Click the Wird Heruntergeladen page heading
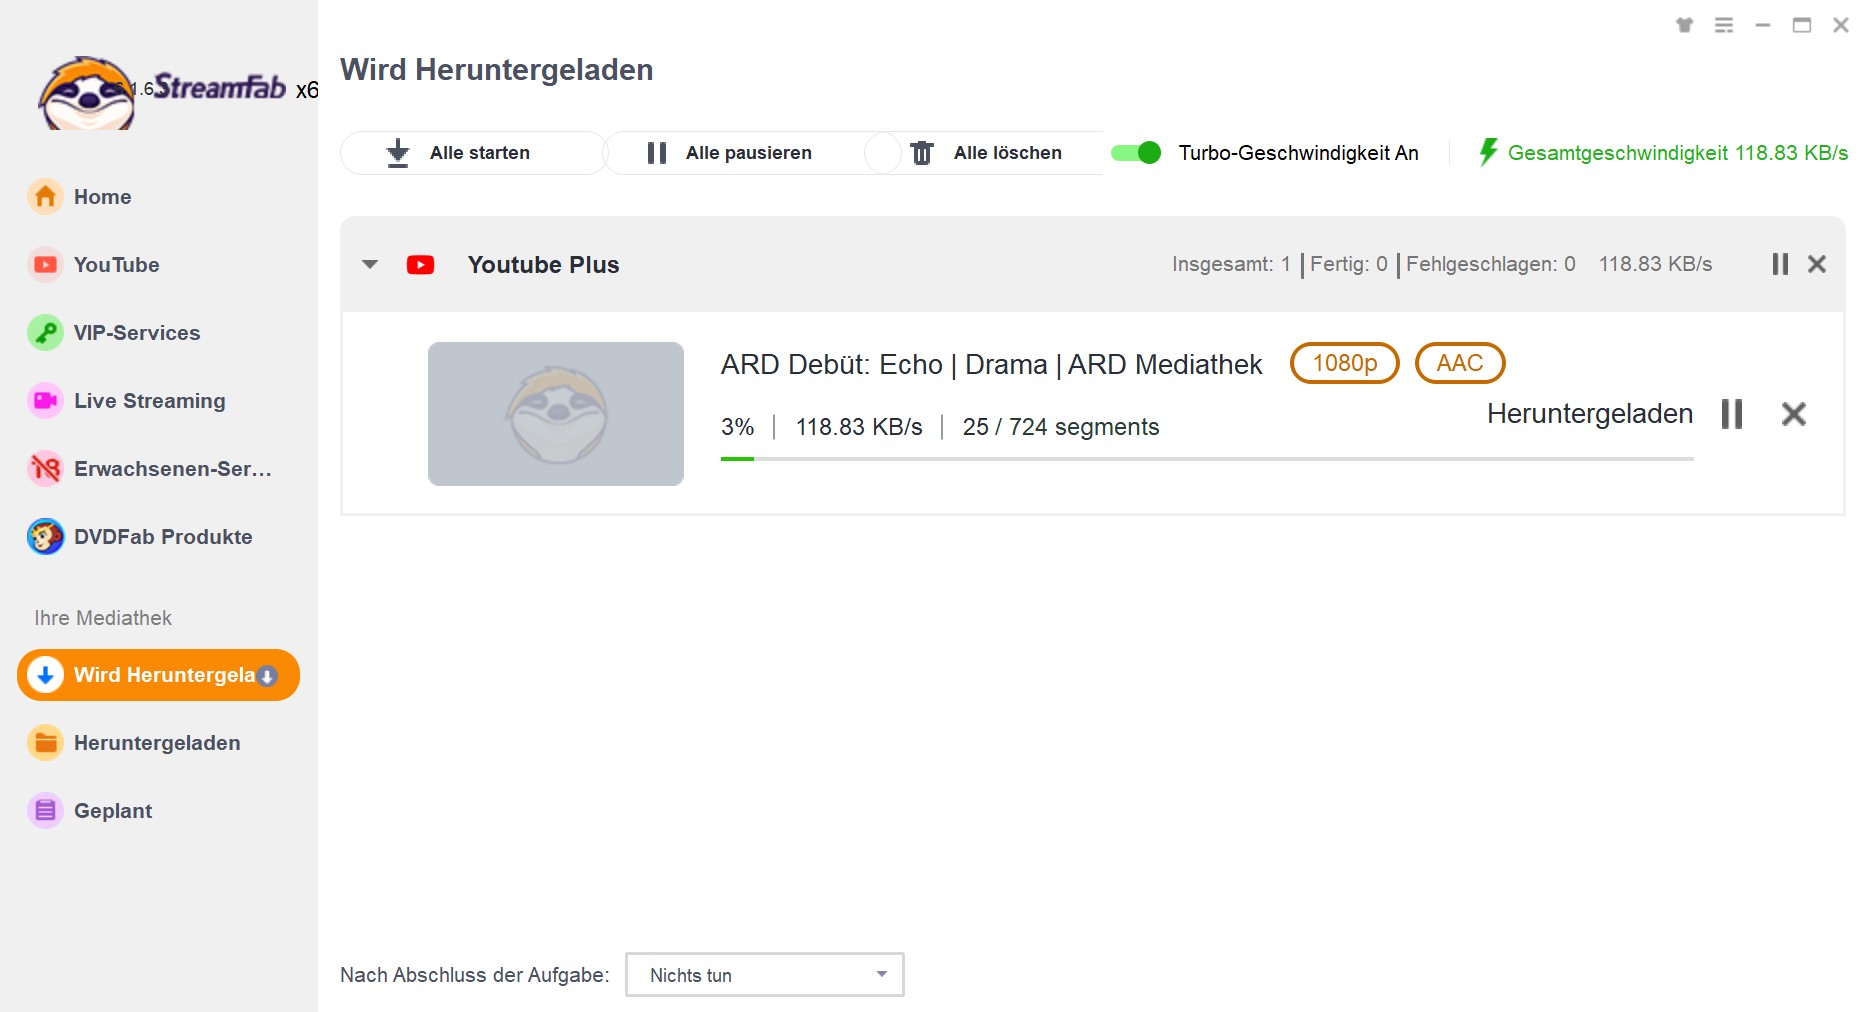 click(x=497, y=70)
